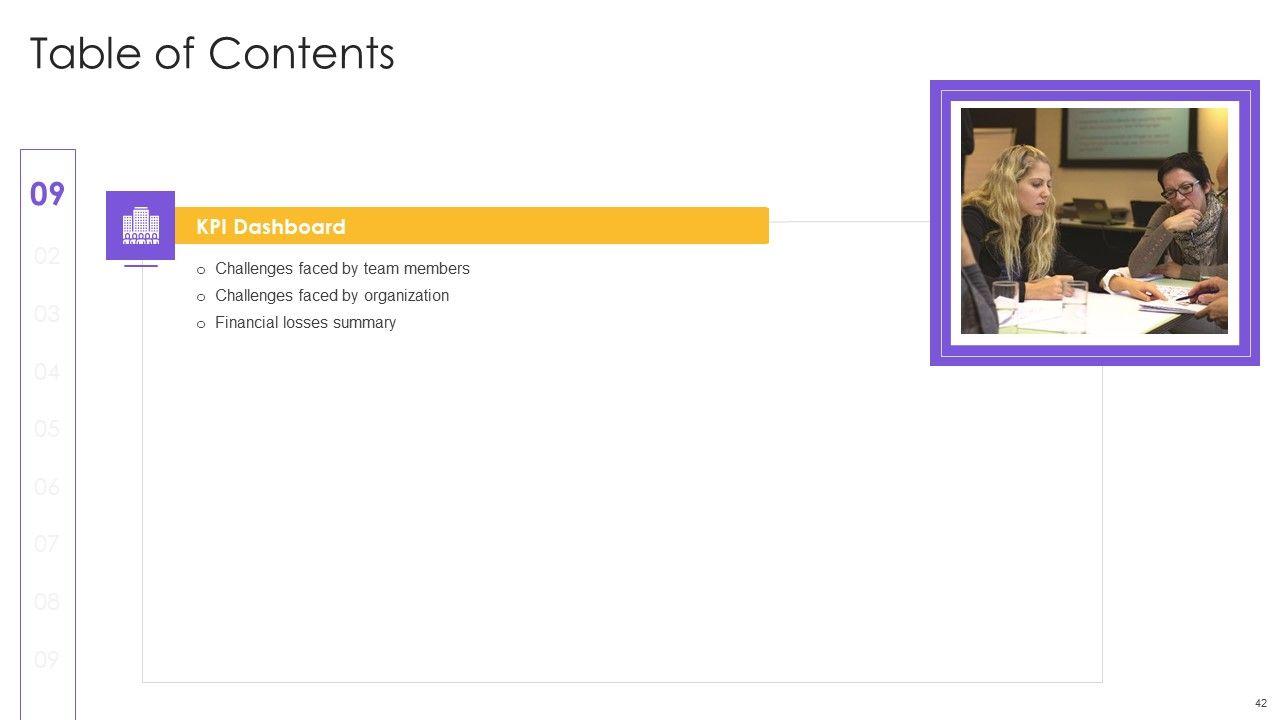Go to section 03 in number list
Viewport: 1280px width, 720px height.
coord(47,314)
